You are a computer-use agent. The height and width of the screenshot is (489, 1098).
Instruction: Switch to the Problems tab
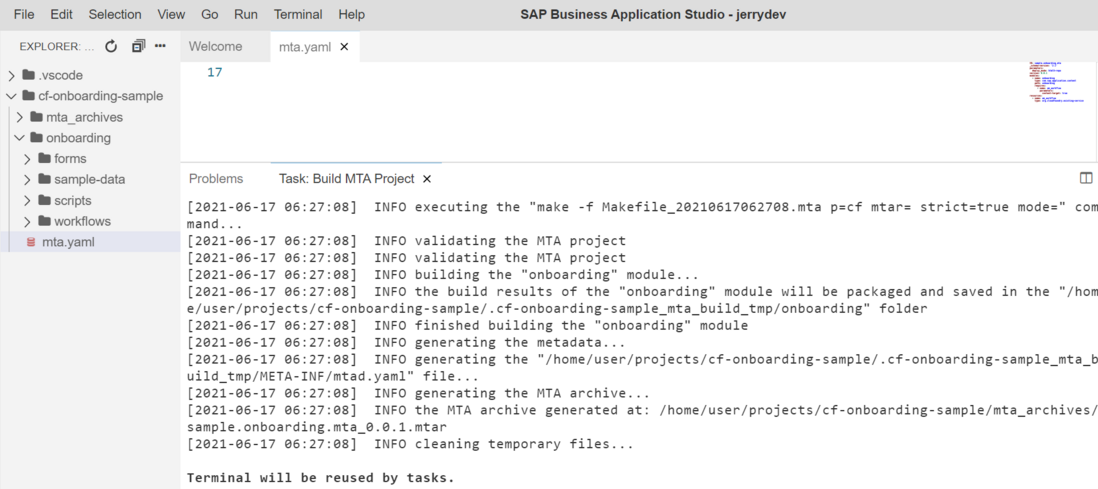(x=216, y=179)
